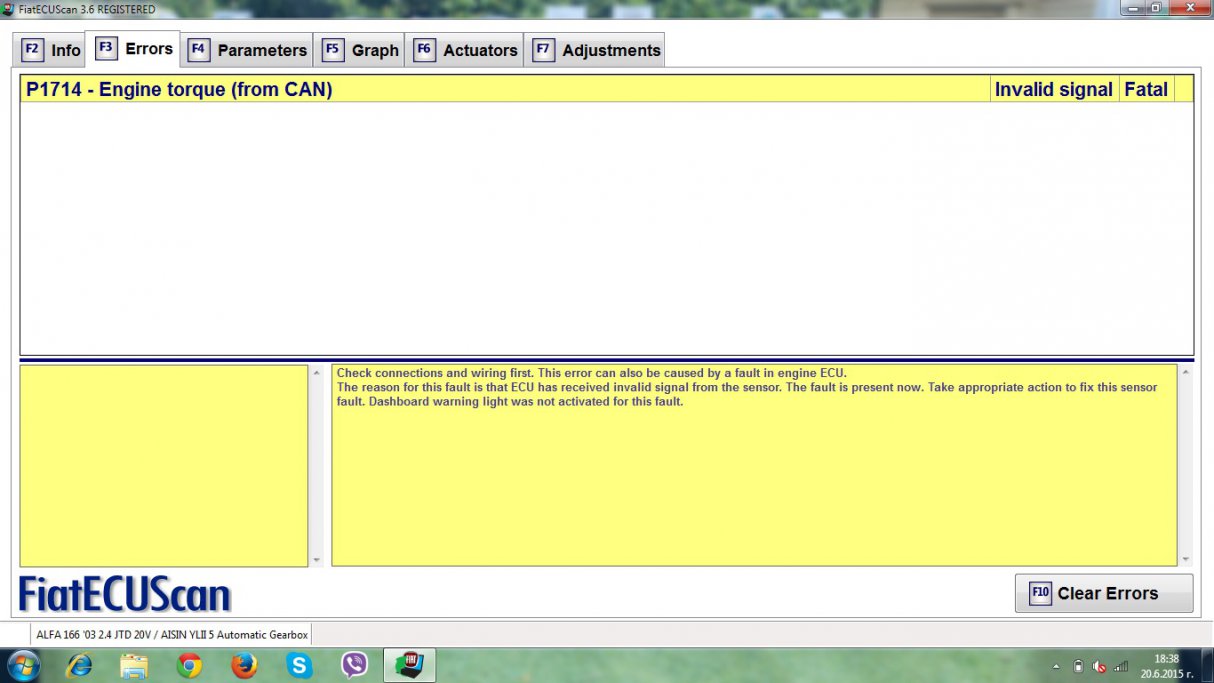
Task: Open the Info tab
Action: click(x=52, y=50)
